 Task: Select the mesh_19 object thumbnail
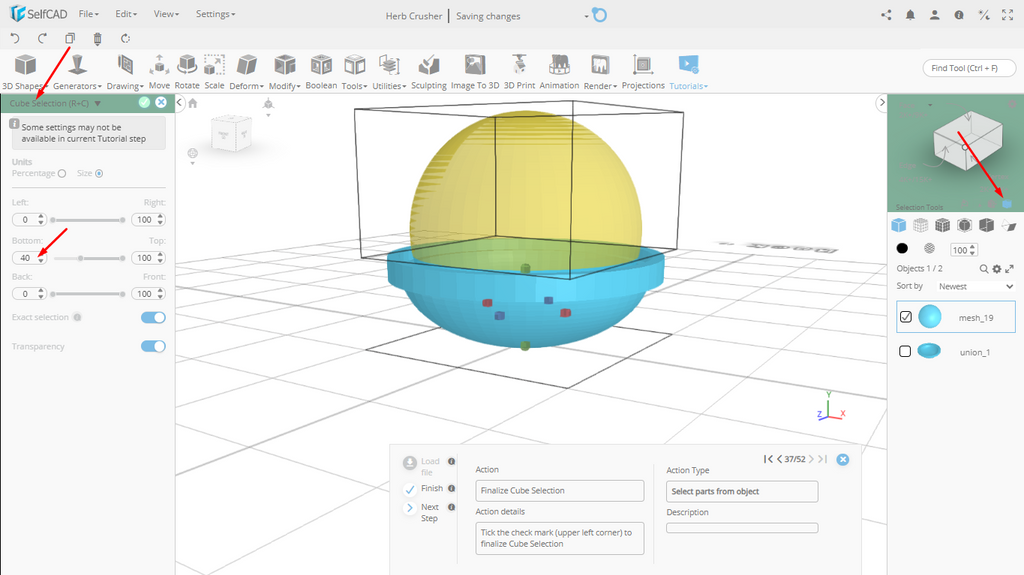point(929,317)
